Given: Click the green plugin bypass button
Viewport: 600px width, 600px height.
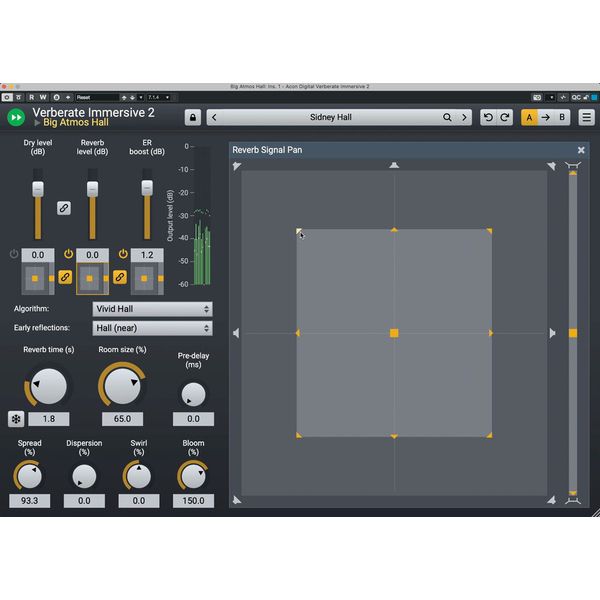Looking at the screenshot, I should coord(16,117).
